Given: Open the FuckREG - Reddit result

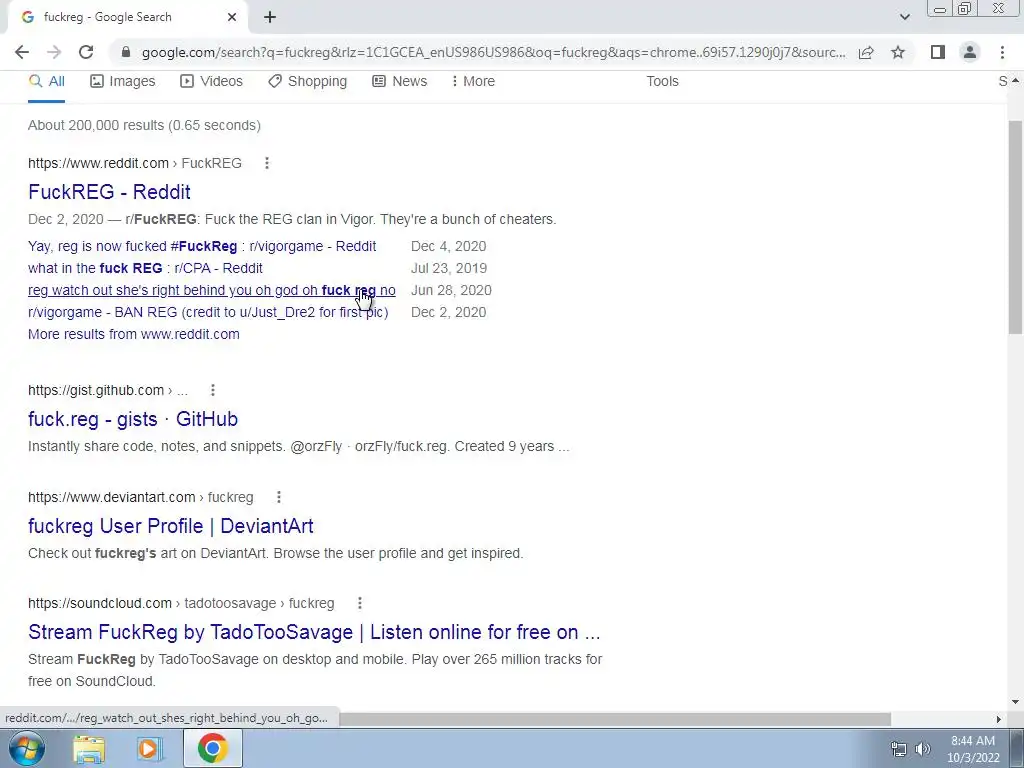Looking at the screenshot, I should (109, 192).
